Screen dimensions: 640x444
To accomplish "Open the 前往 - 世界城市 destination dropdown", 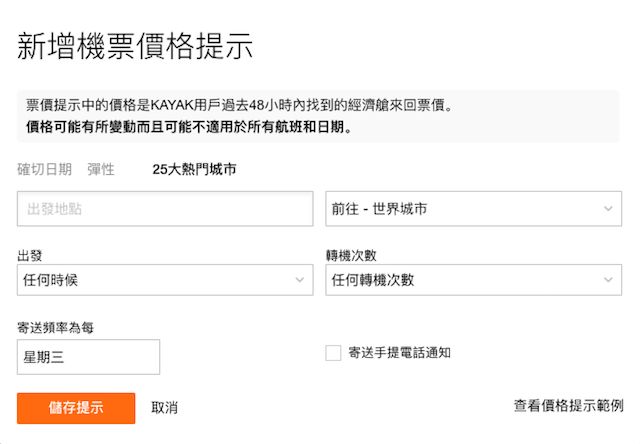I will pyautogui.click(x=473, y=209).
